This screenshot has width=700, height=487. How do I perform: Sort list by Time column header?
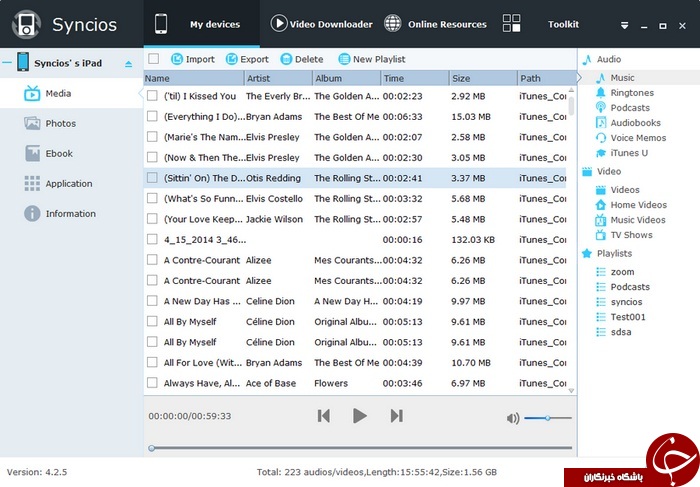point(415,78)
